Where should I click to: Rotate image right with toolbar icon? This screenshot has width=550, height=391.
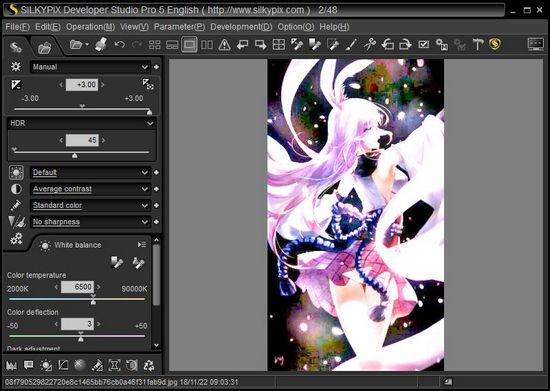coord(405,45)
